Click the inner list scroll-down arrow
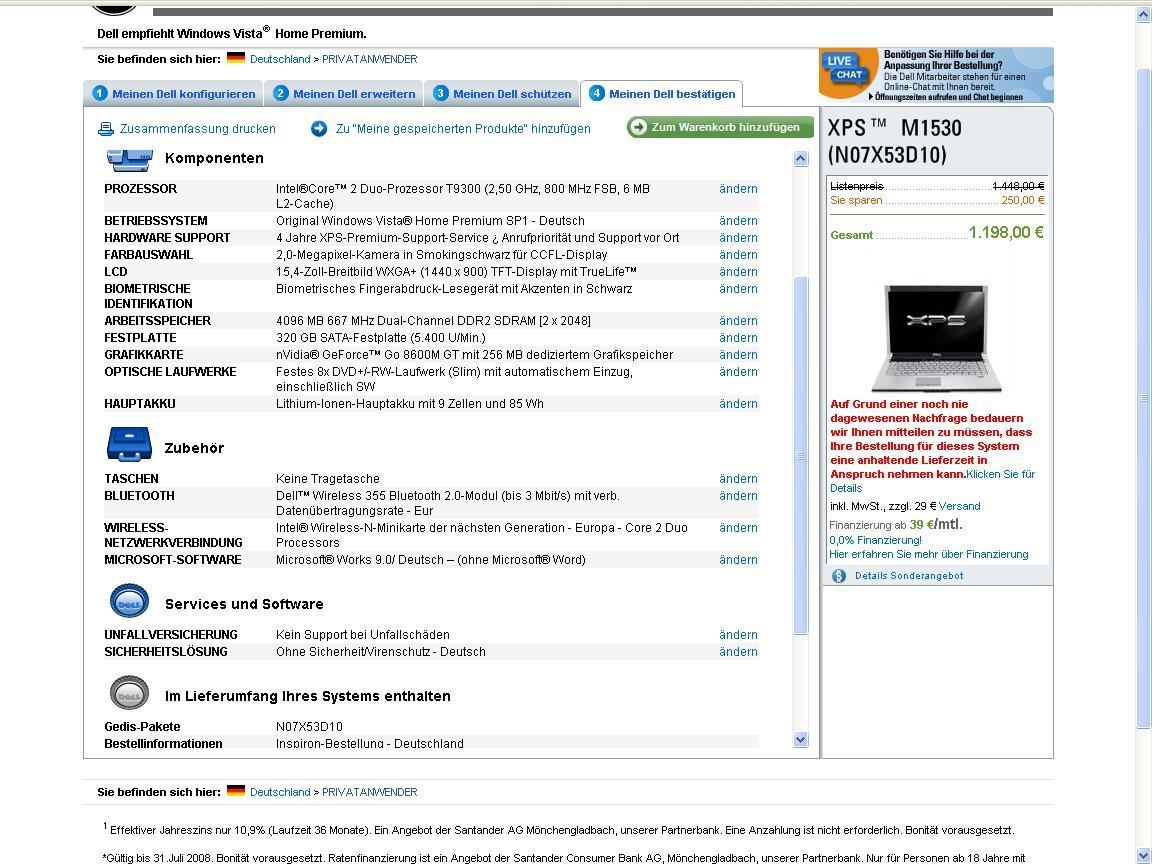 [x=801, y=740]
